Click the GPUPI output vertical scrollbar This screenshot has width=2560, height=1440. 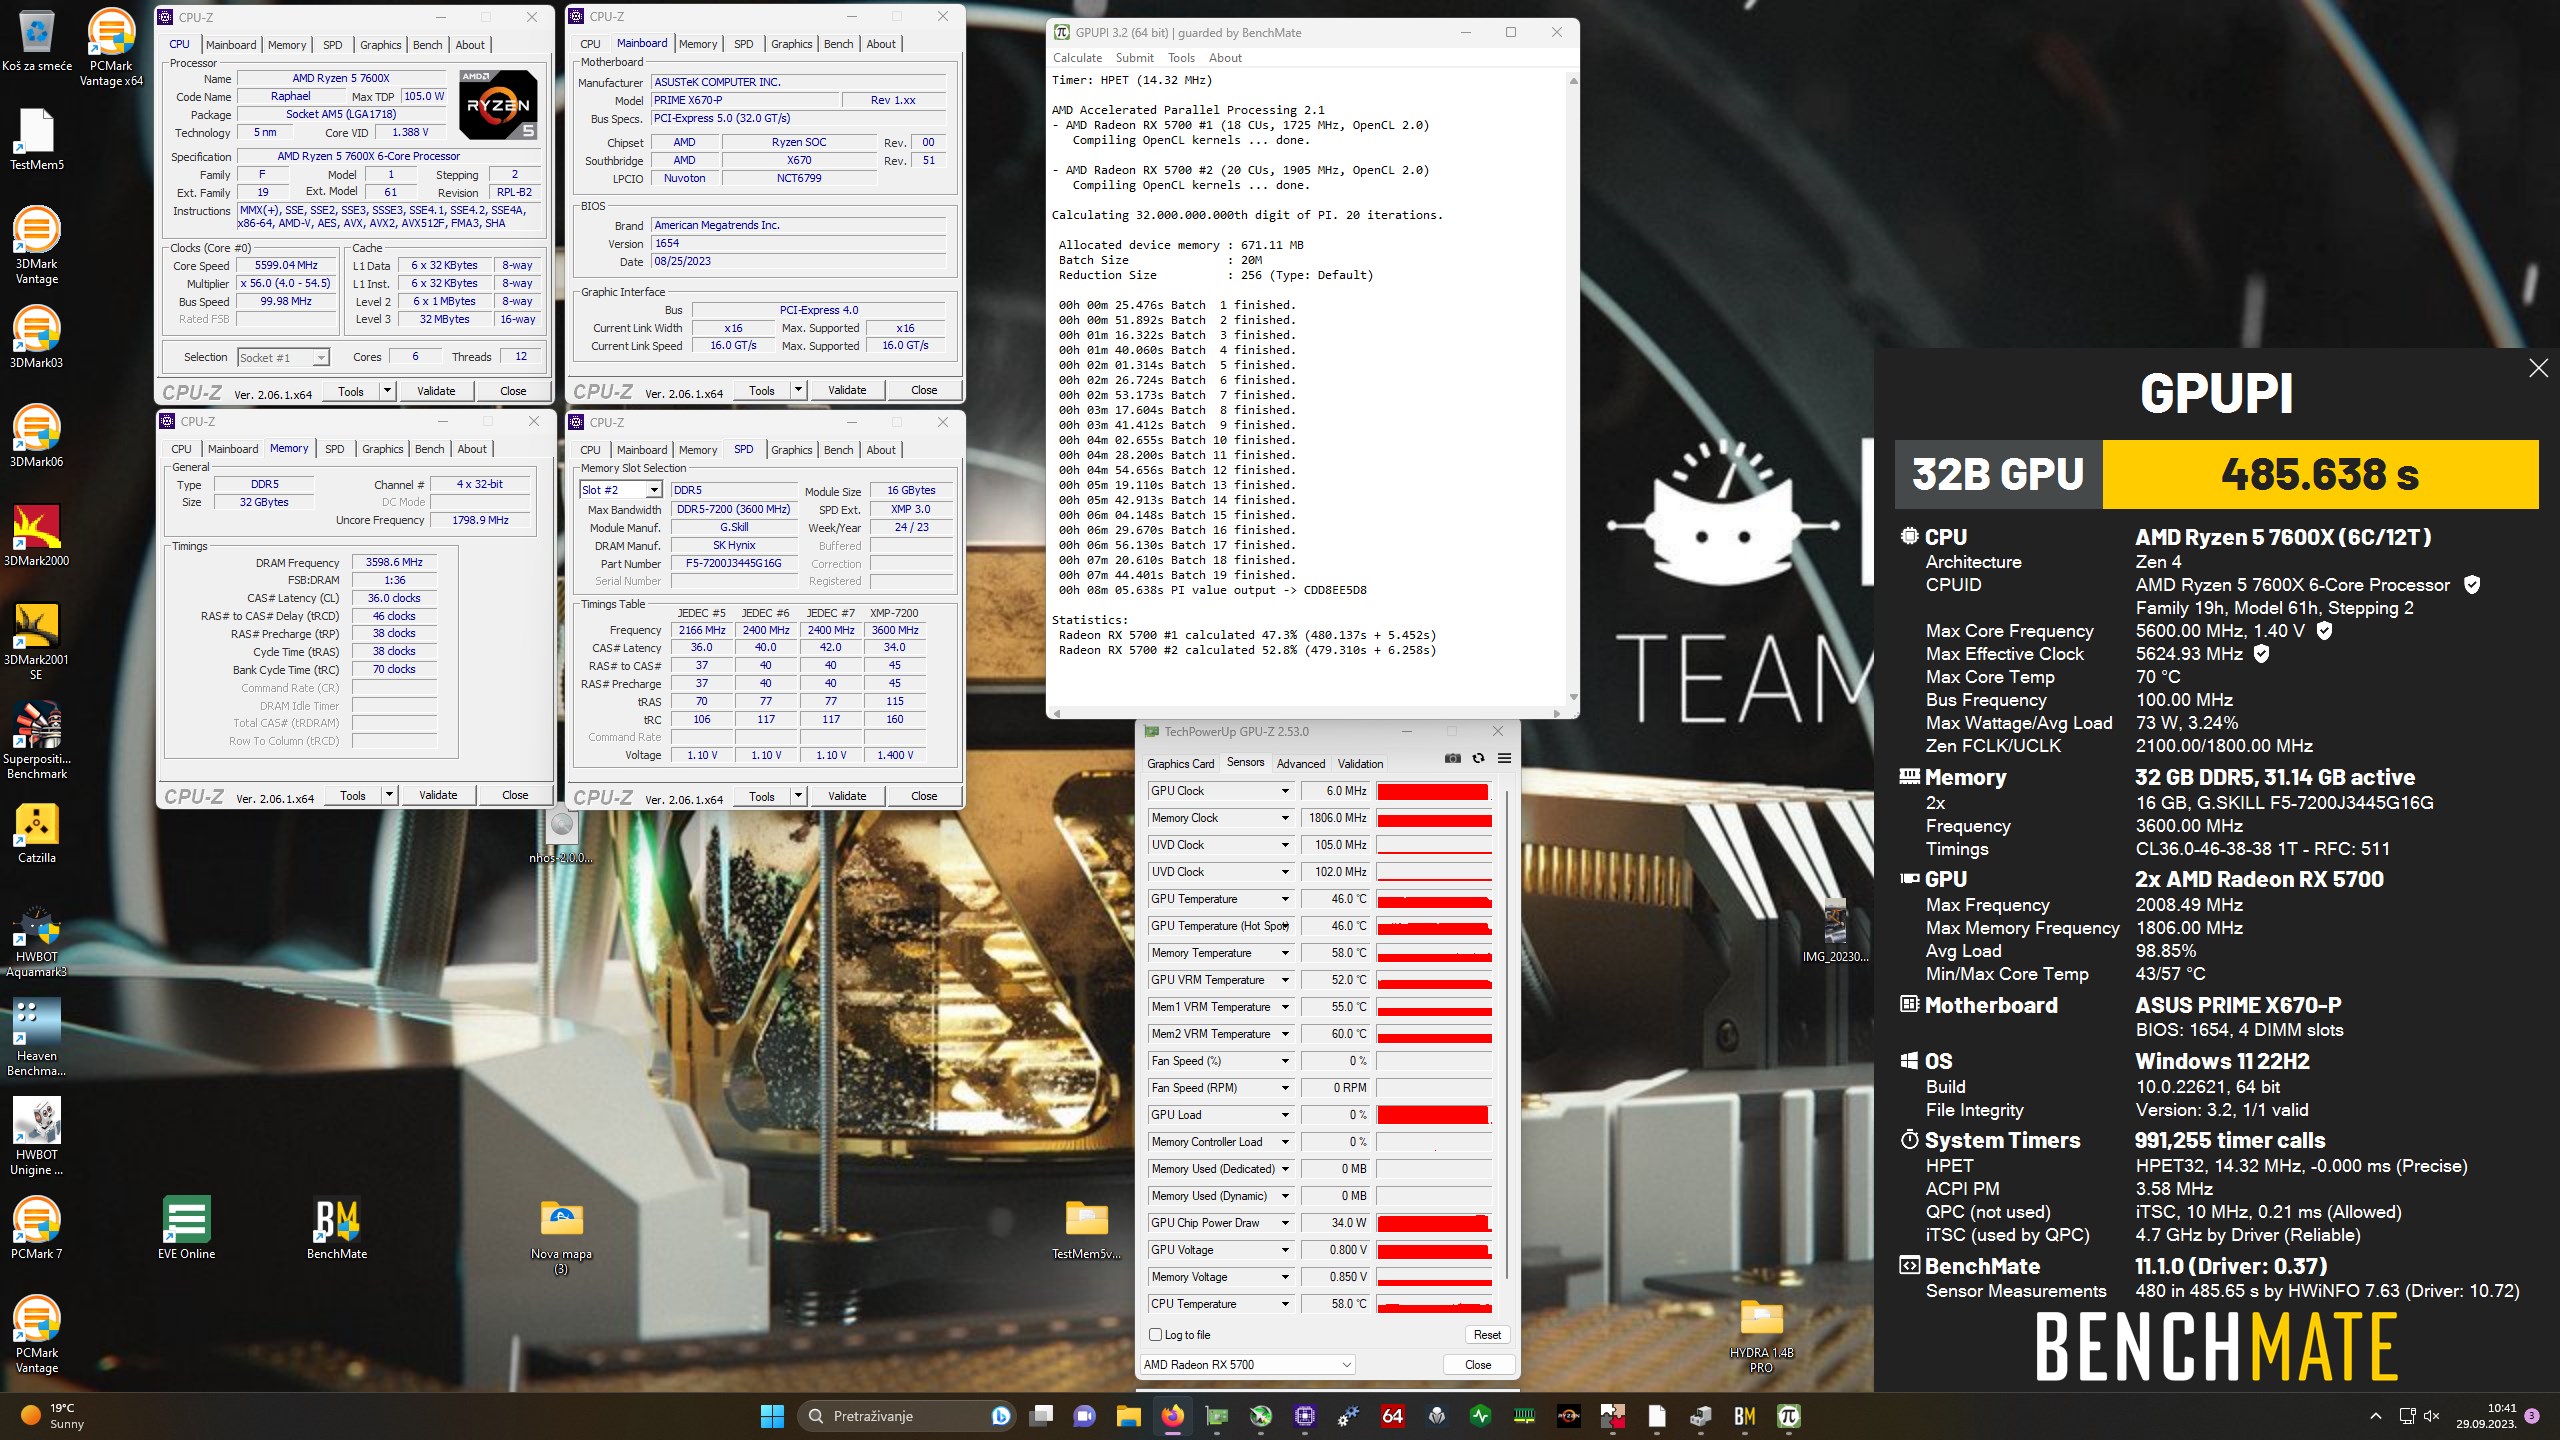(1573, 390)
